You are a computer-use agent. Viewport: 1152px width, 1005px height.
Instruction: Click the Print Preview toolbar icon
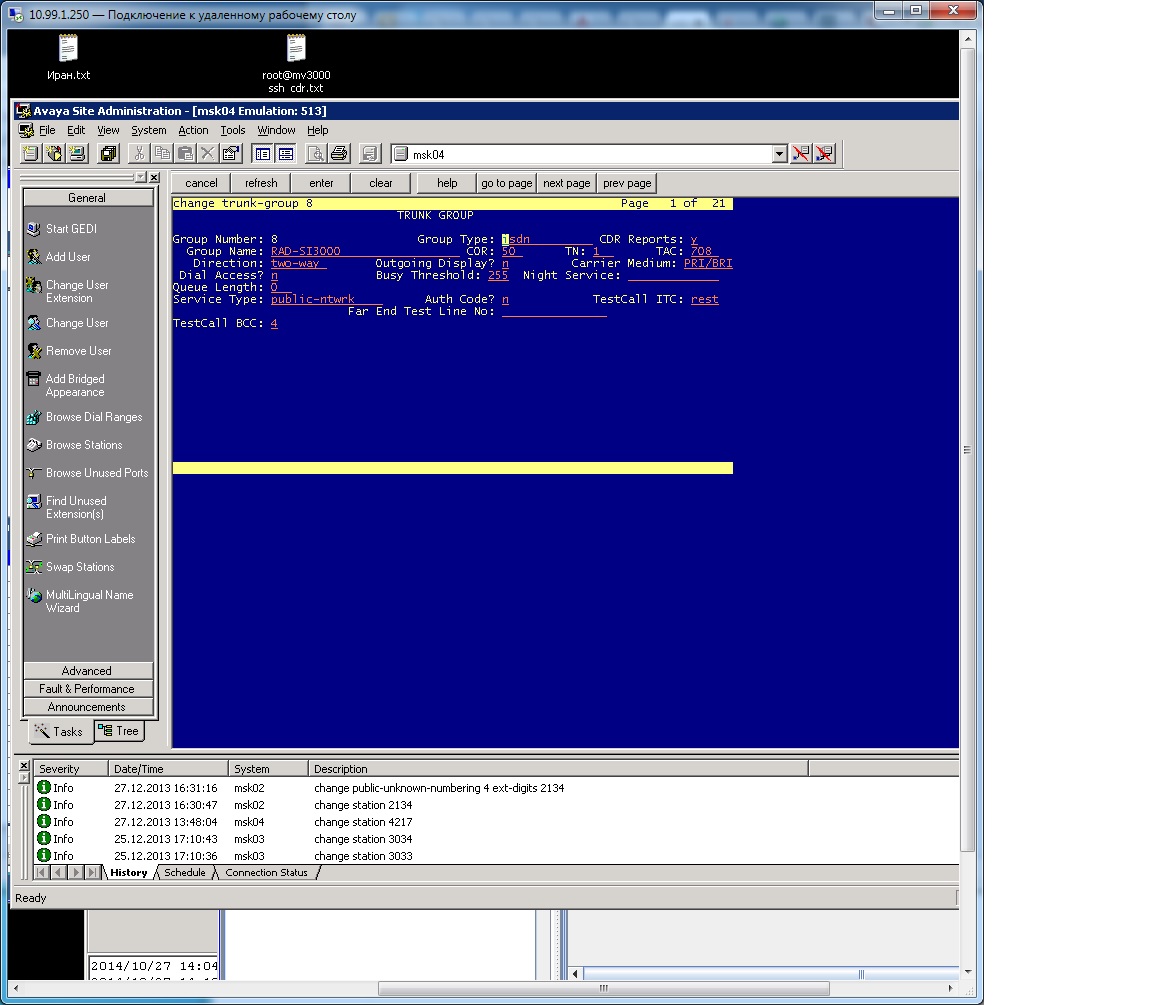(315, 154)
